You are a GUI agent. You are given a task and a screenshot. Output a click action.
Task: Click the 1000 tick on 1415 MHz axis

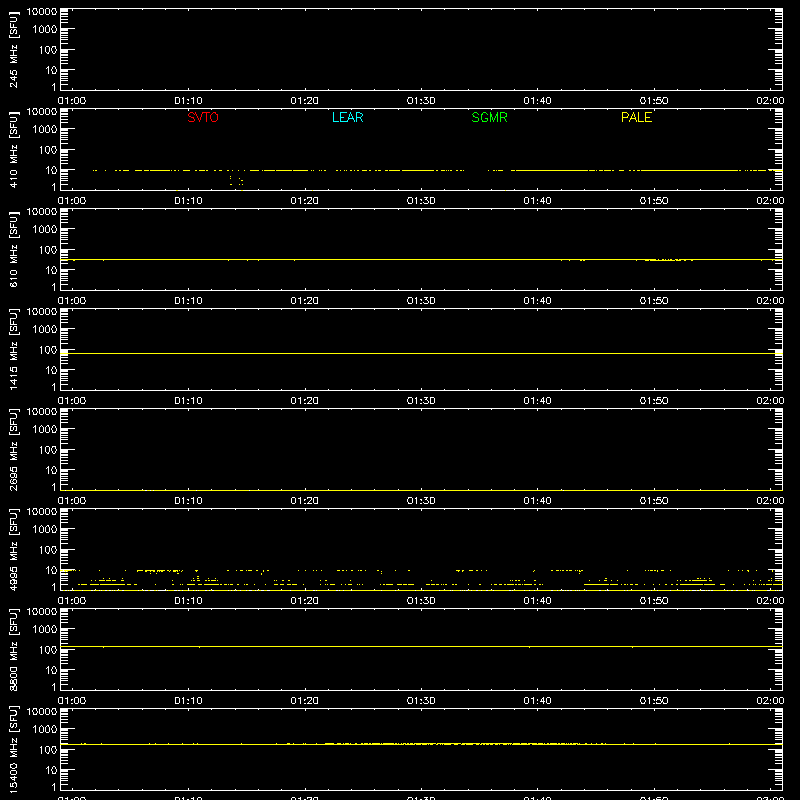[45, 330]
